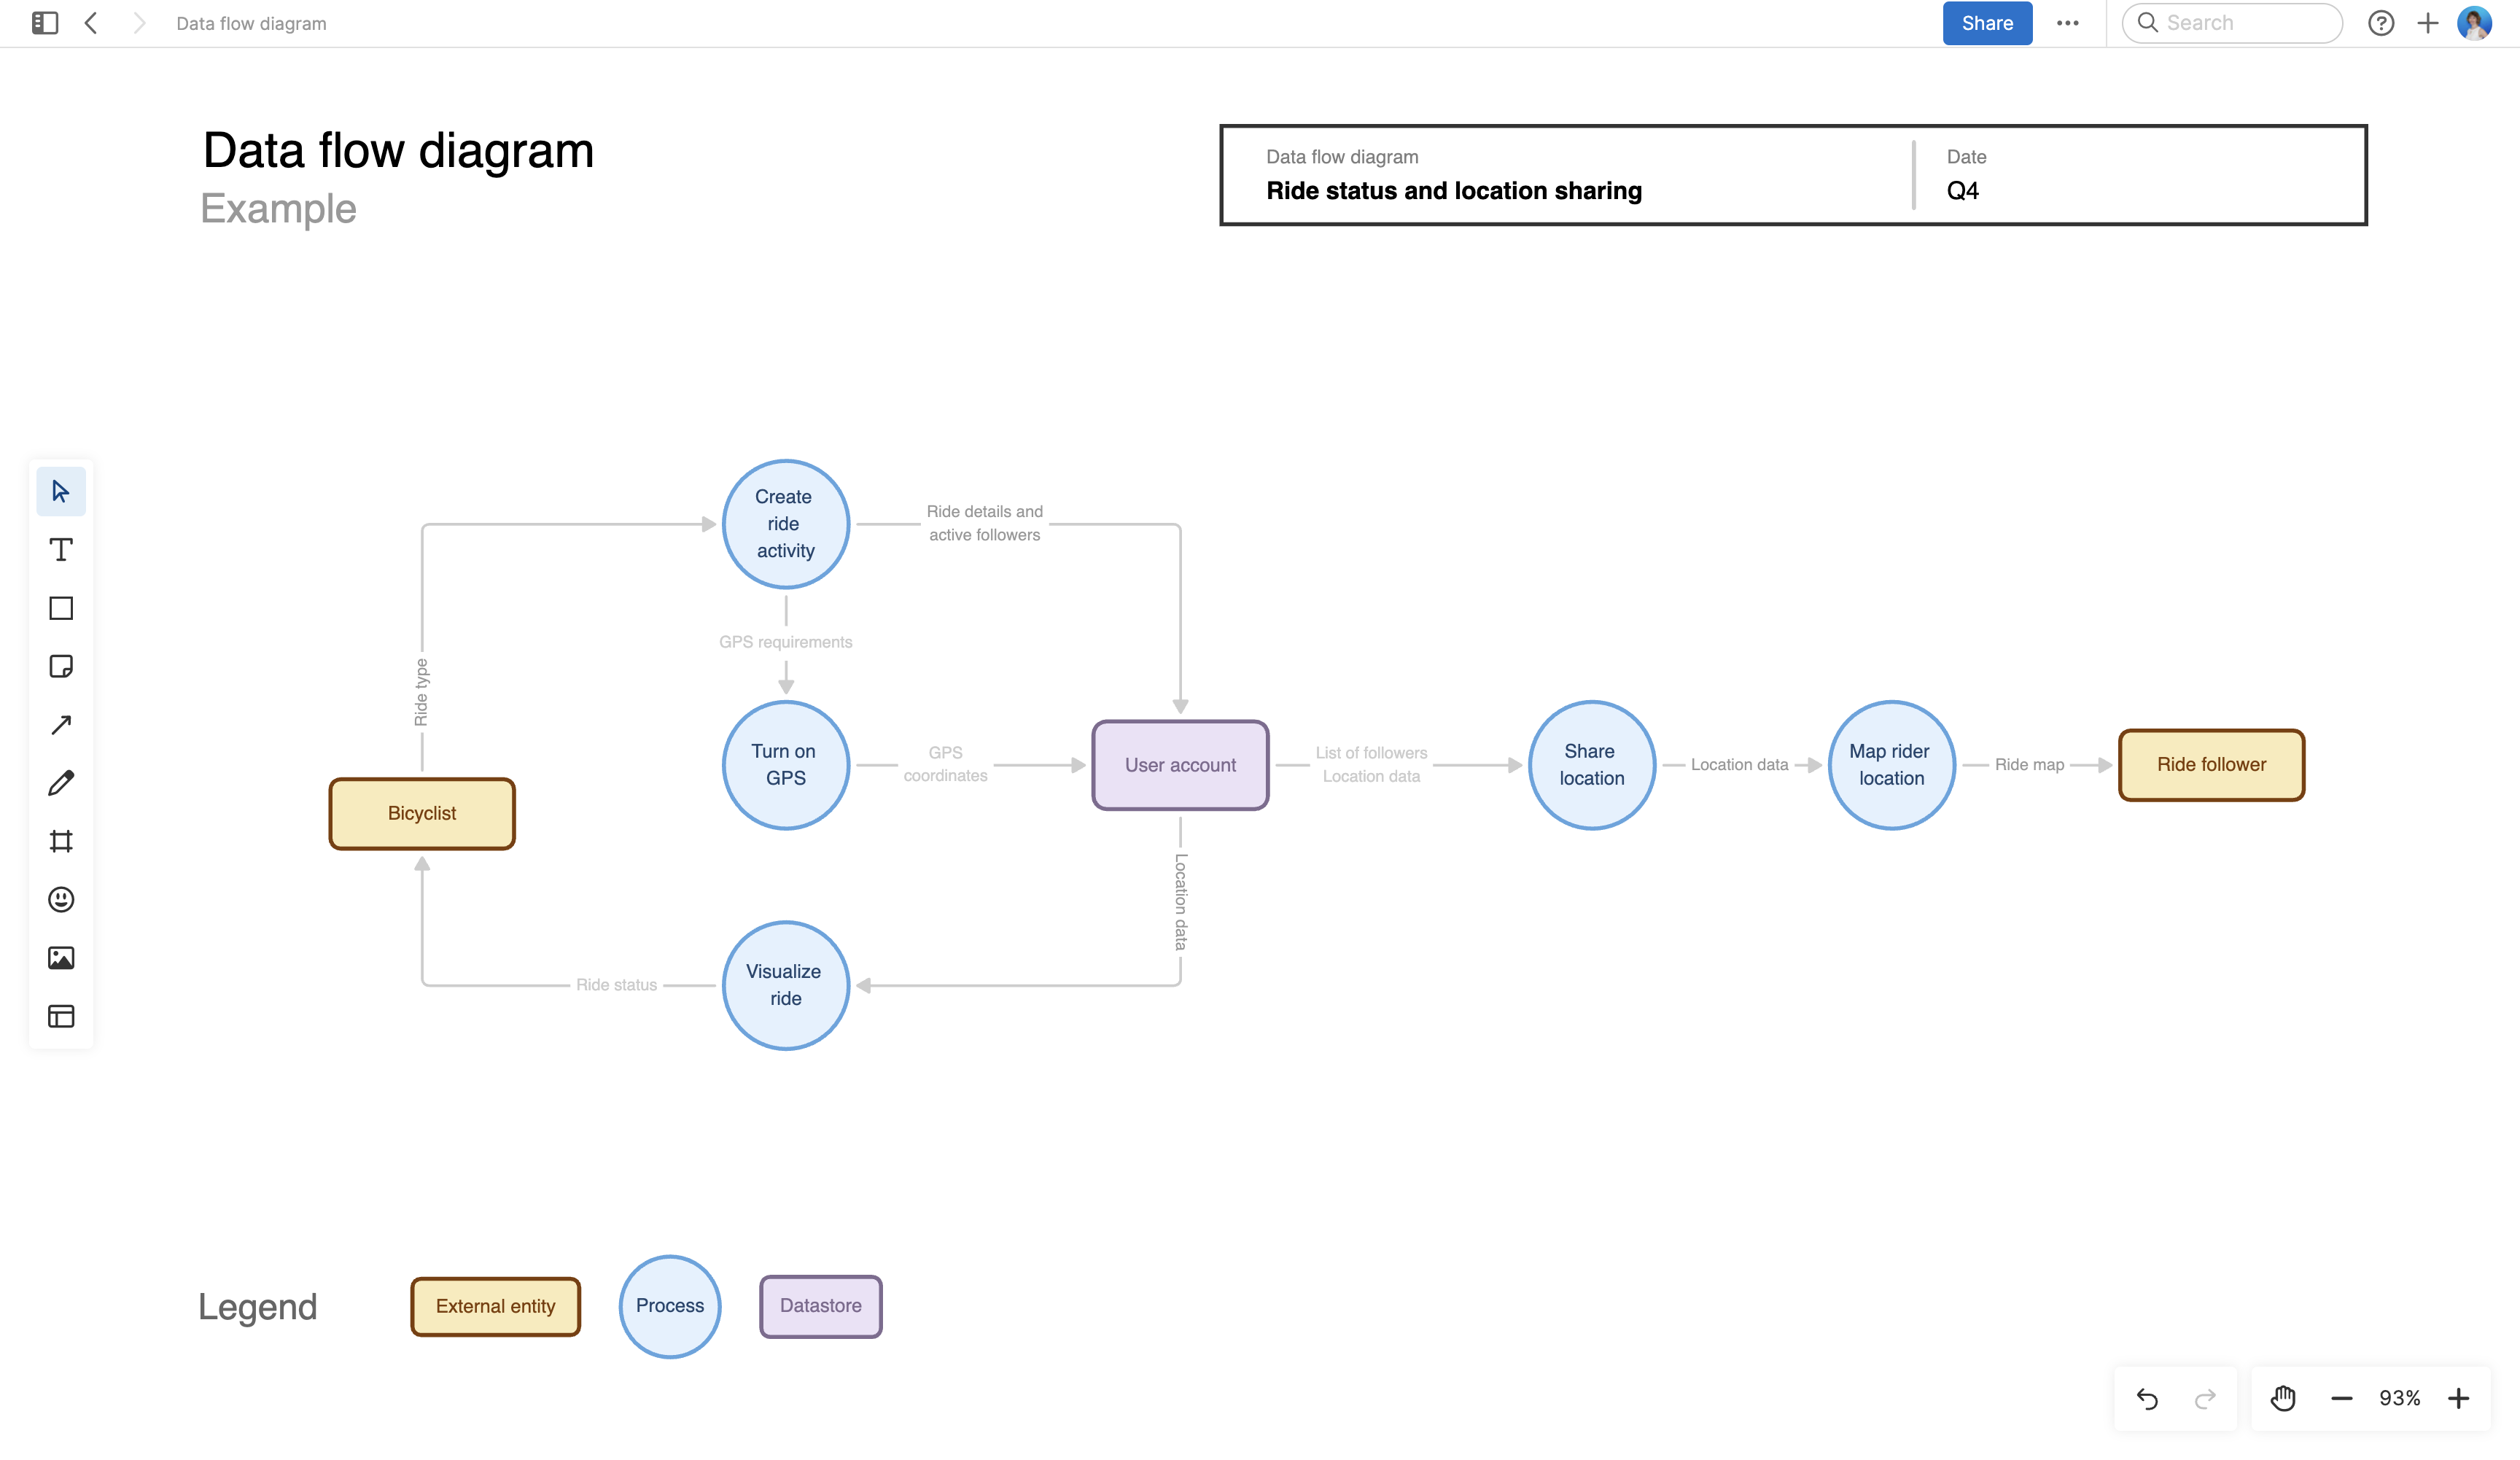Open the Text tool
This screenshot has height=1460, width=2520.
pyautogui.click(x=61, y=549)
